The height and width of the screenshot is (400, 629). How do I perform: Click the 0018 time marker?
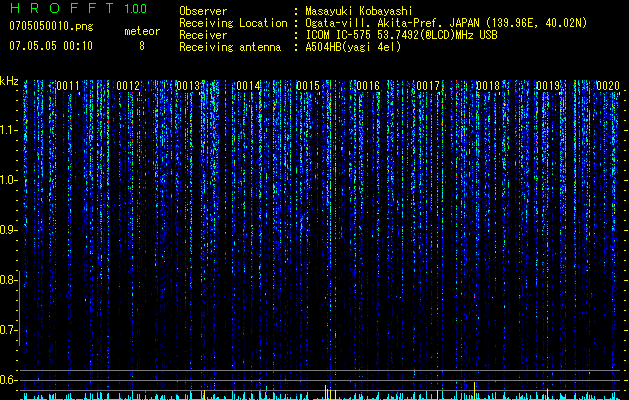click(x=488, y=86)
